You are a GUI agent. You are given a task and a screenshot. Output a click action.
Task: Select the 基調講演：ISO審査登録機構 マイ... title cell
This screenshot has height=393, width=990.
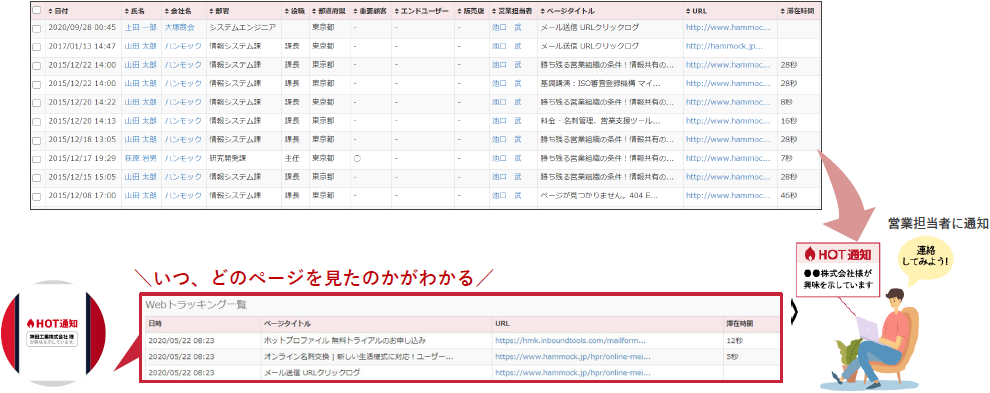click(600, 83)
